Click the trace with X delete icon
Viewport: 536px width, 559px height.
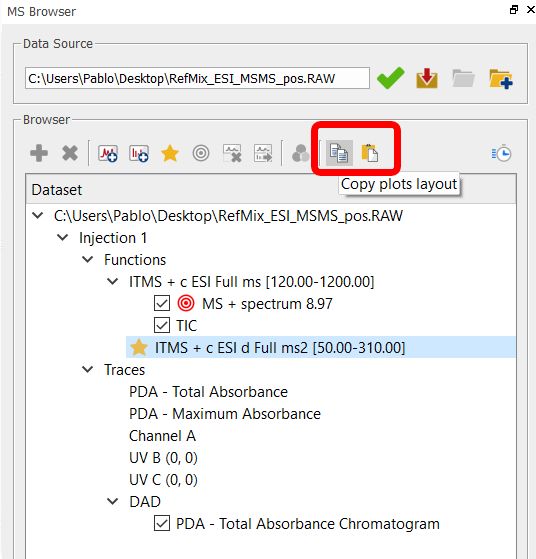(x=232, y=153)
